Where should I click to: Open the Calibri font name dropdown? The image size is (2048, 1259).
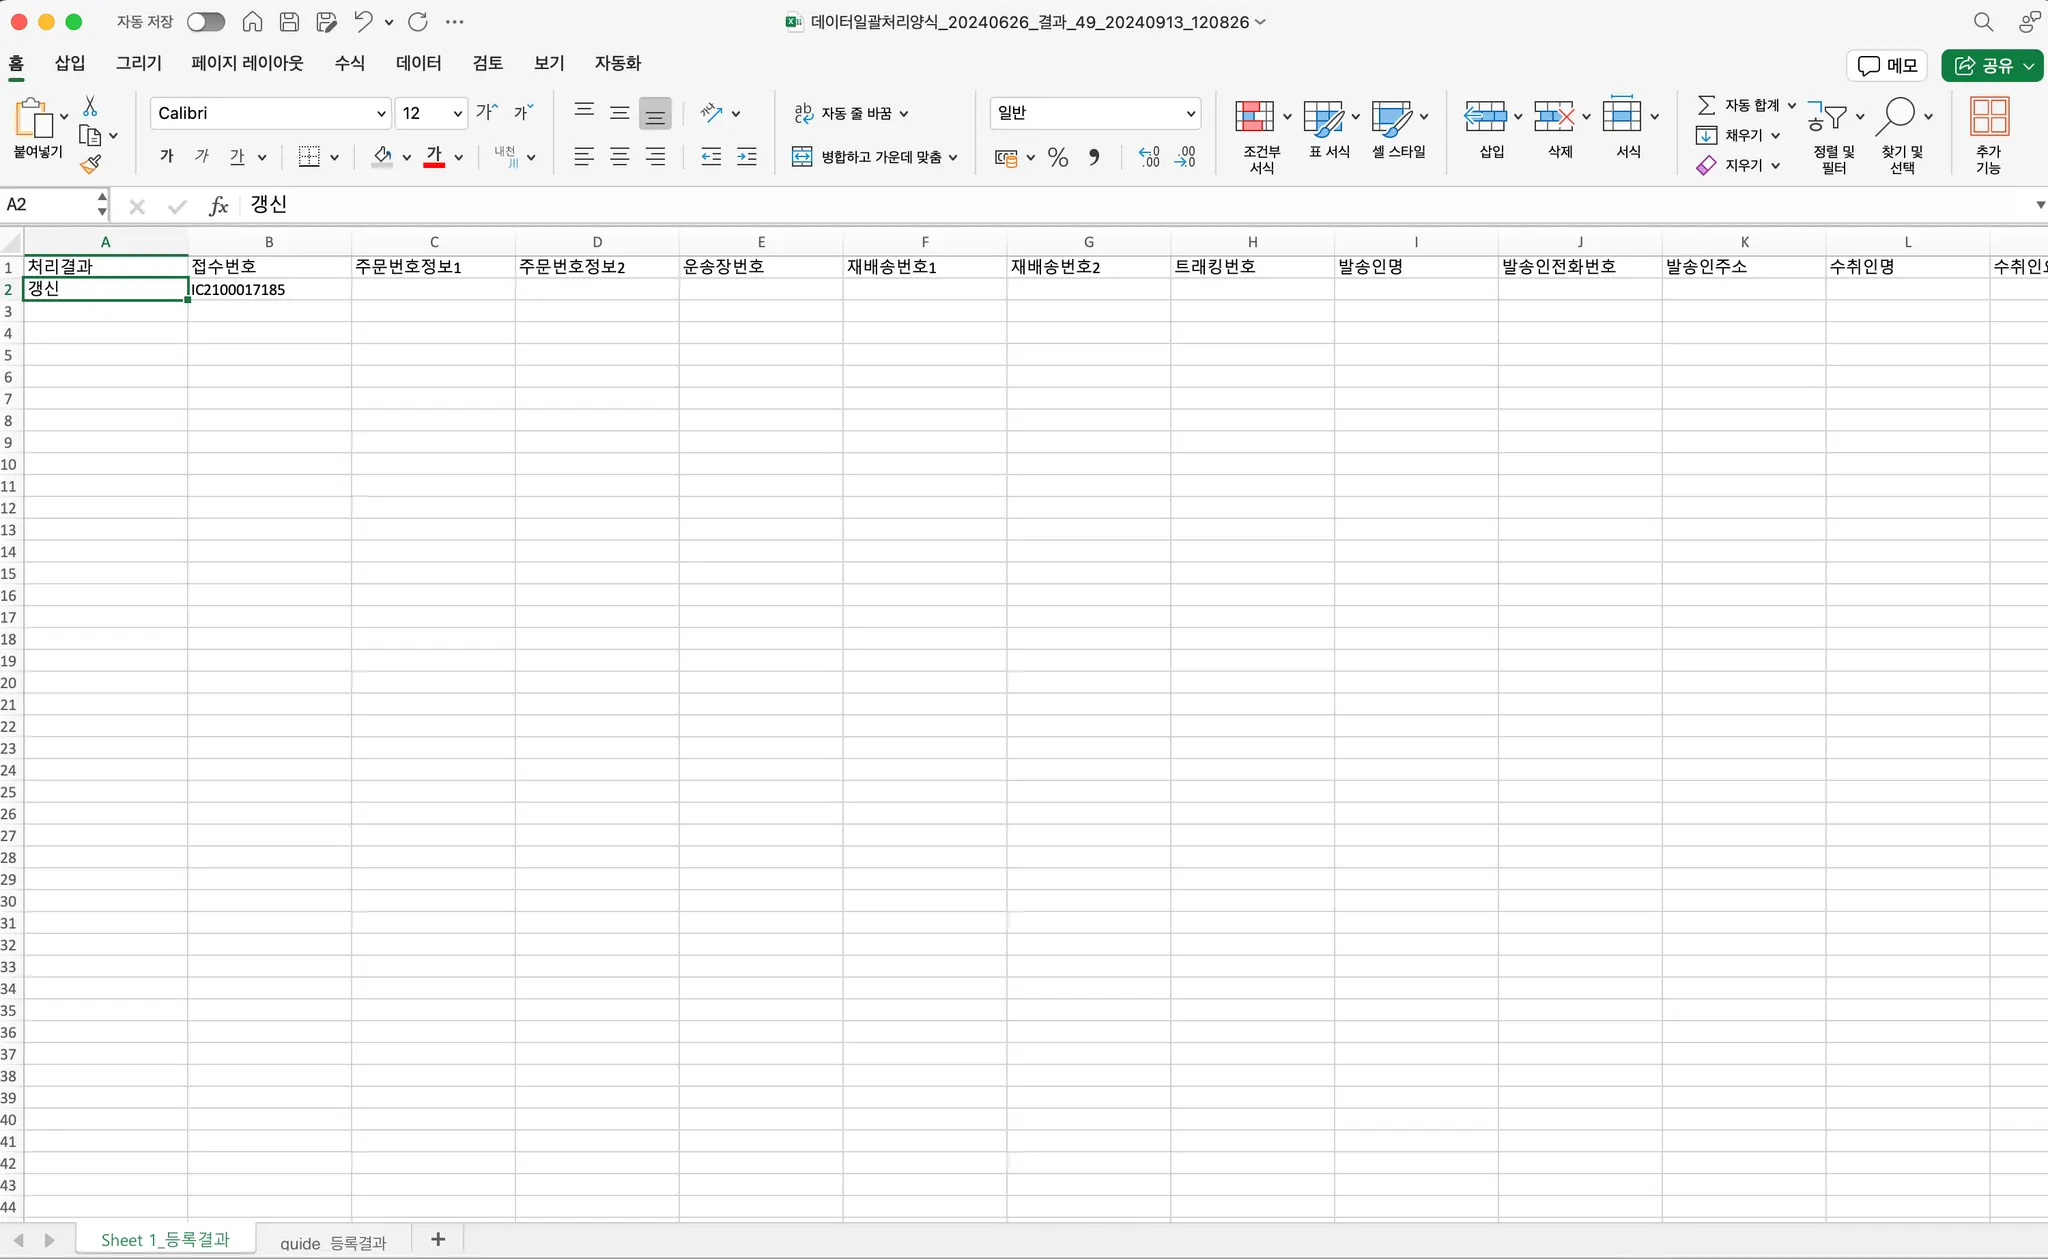(x=380, y=114)
